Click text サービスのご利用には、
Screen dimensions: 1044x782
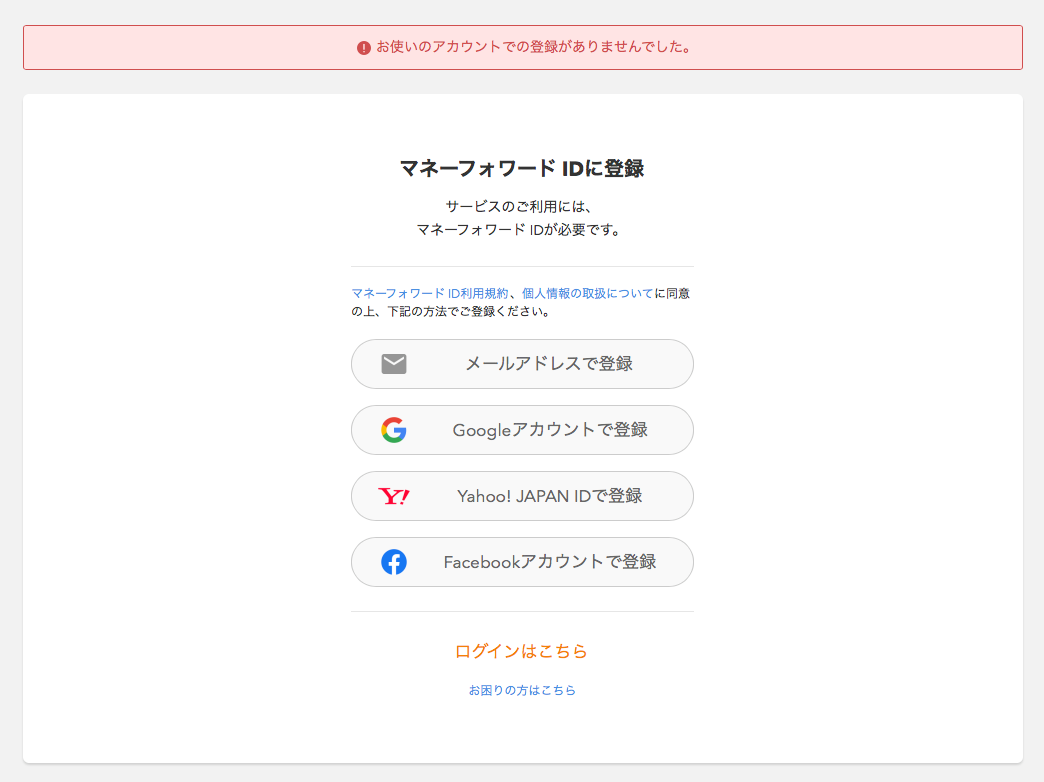tap(519, 206)
